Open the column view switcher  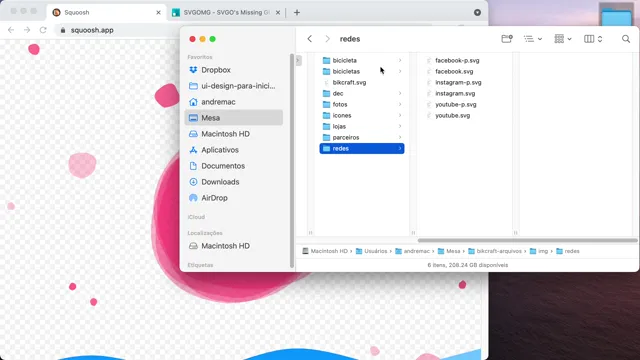click(593, 39)
